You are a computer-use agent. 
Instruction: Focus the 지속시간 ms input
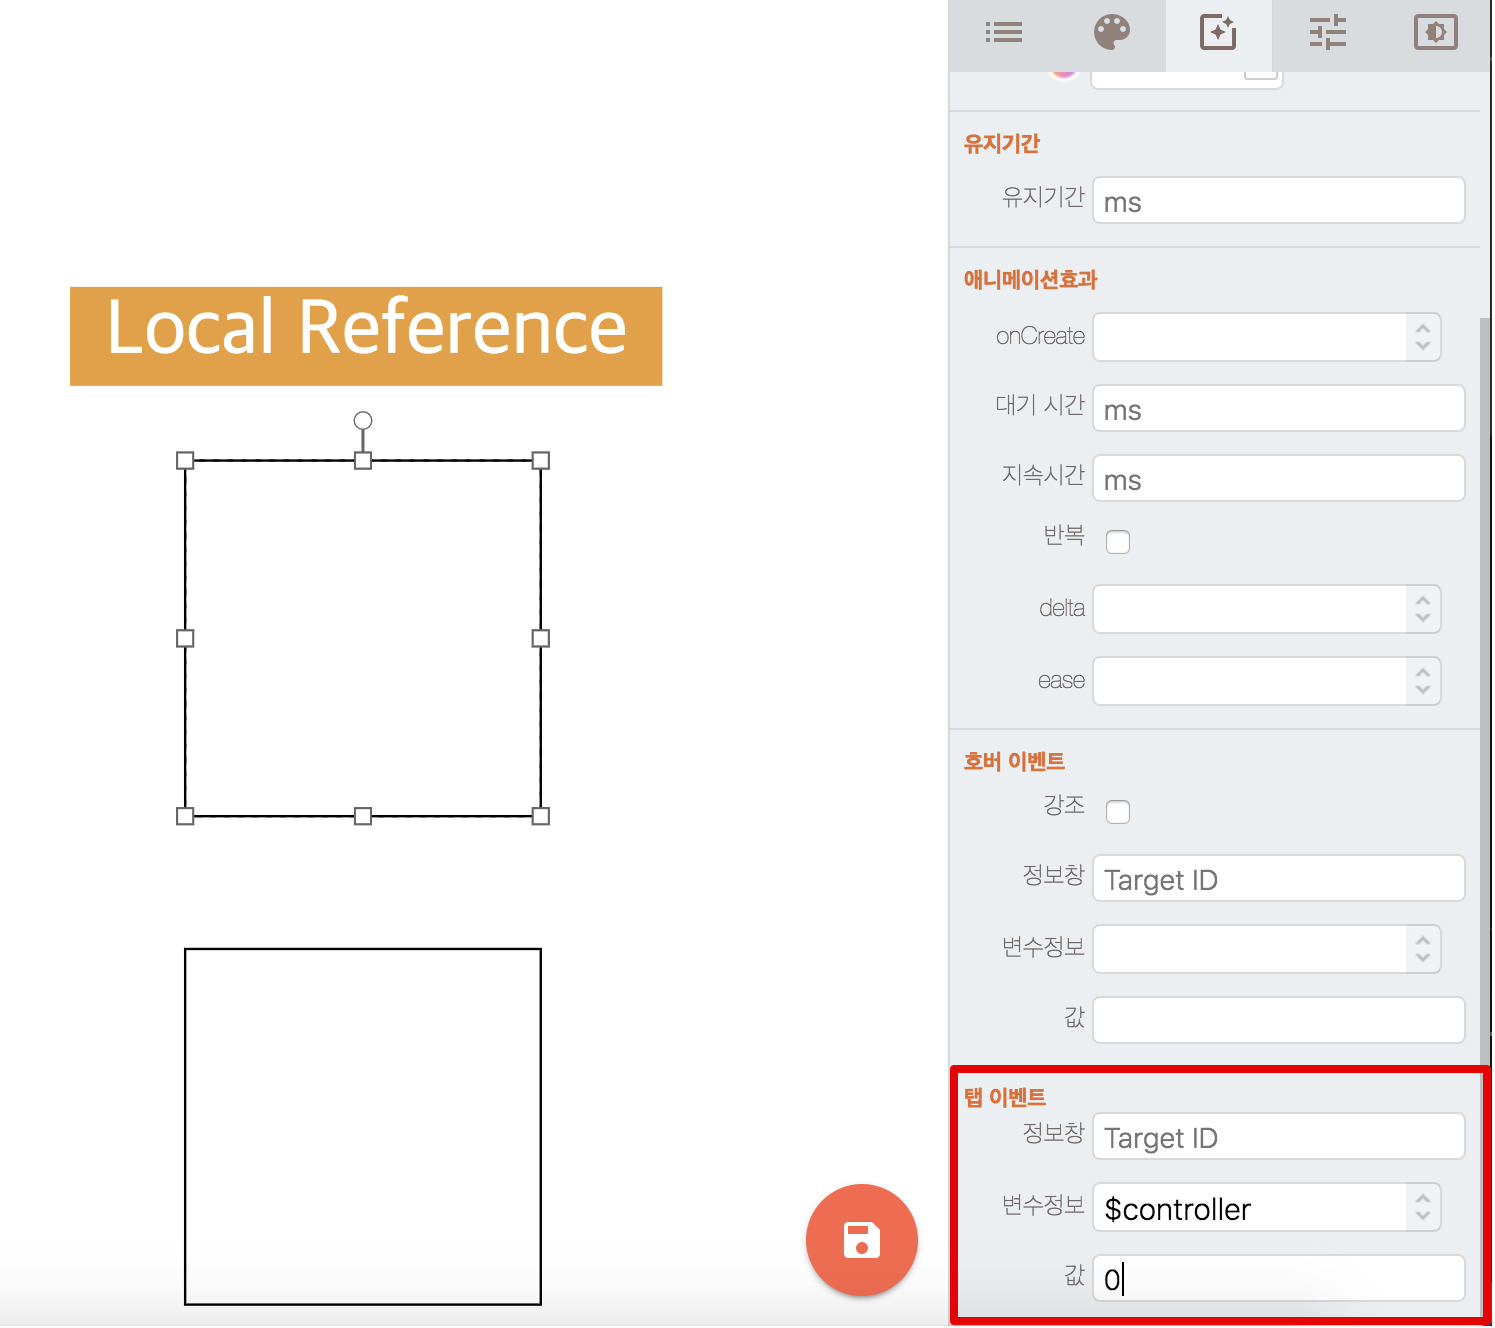pos(1278,479)
